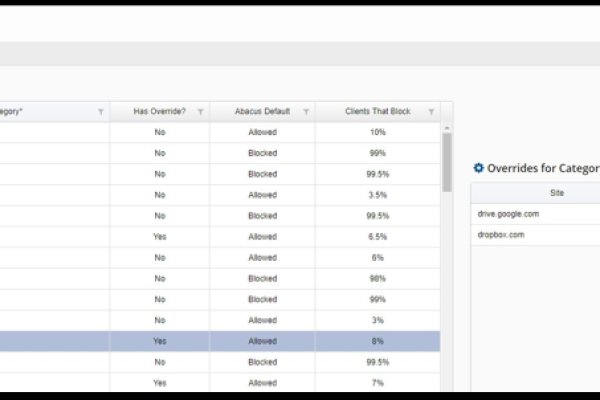Open the Clients That Block filter icon

[432, 112]
